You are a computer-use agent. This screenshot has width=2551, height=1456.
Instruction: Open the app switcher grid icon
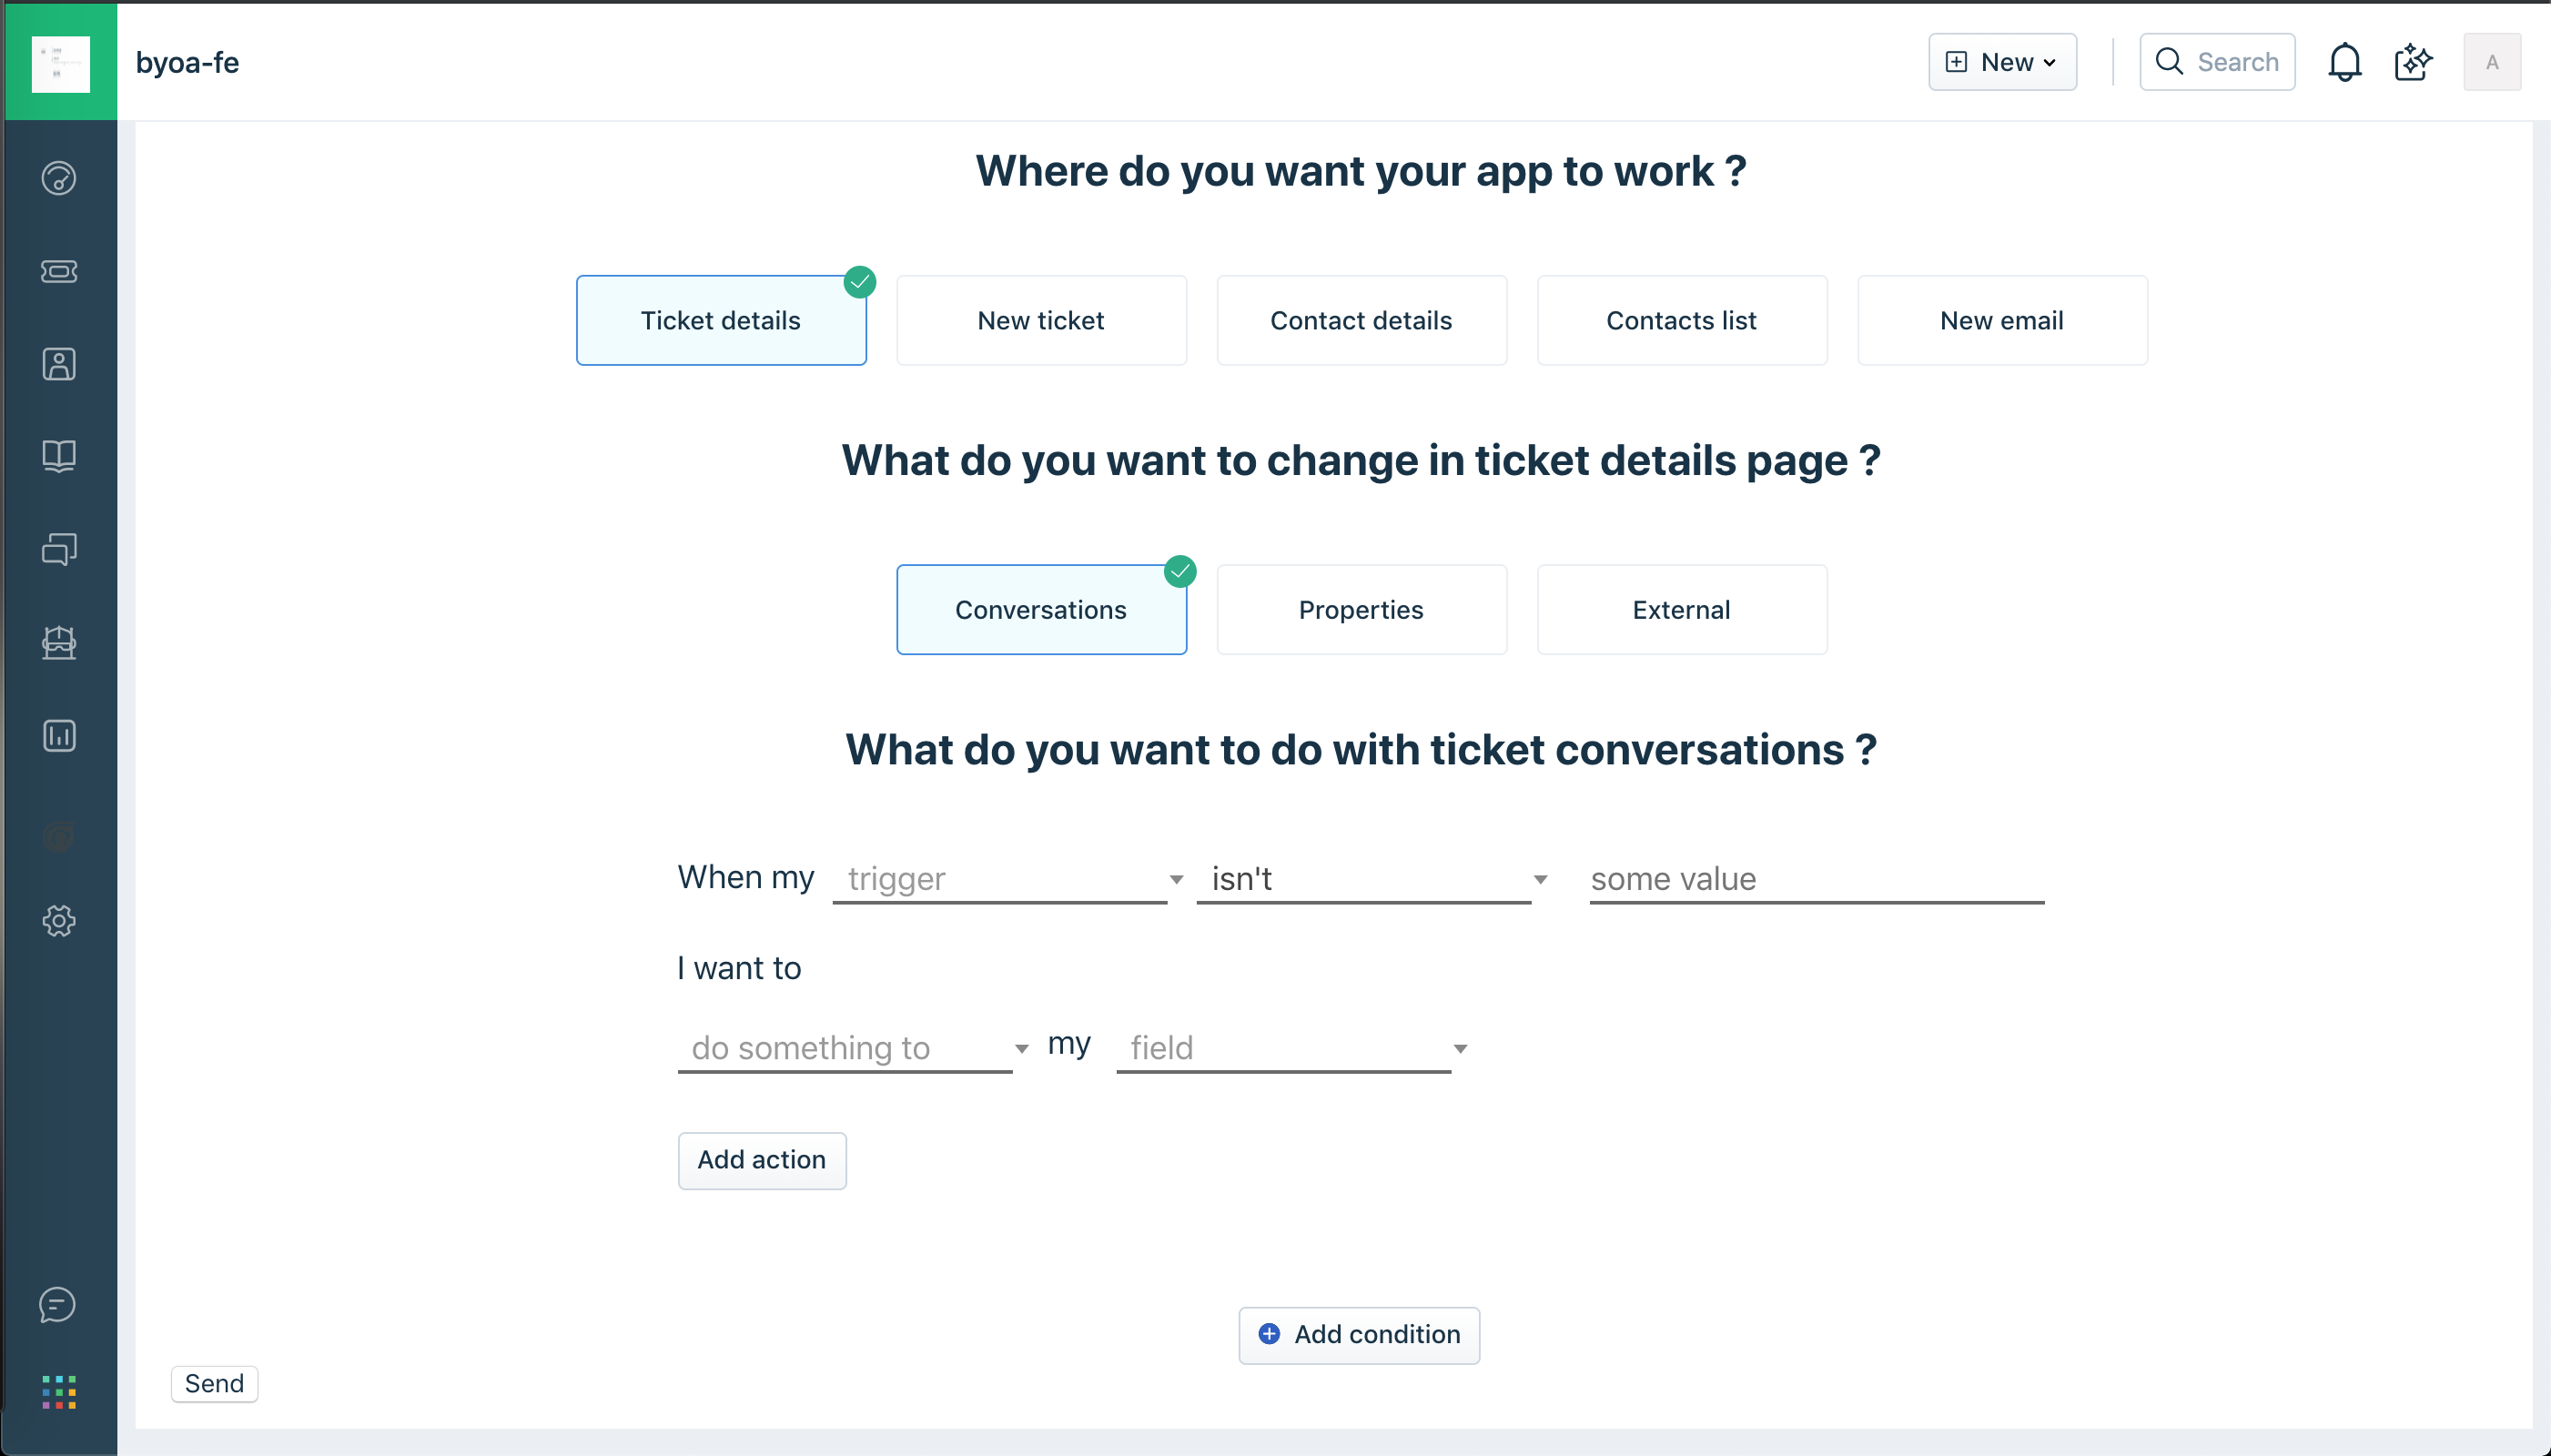point(59,1391)
